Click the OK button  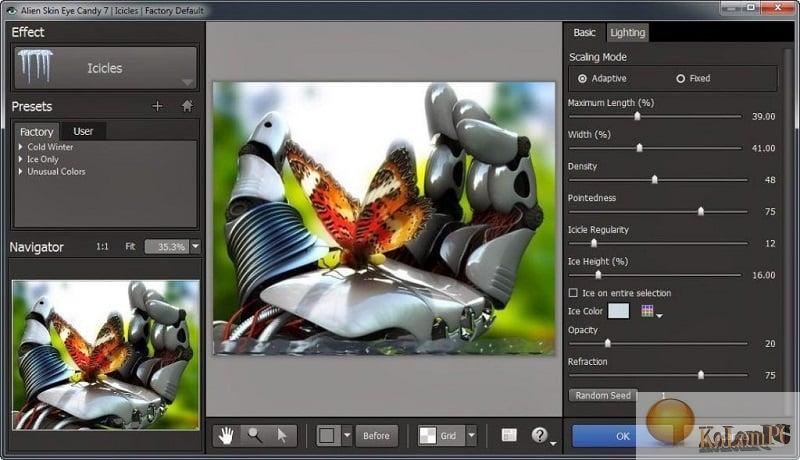tap(622, 437)
